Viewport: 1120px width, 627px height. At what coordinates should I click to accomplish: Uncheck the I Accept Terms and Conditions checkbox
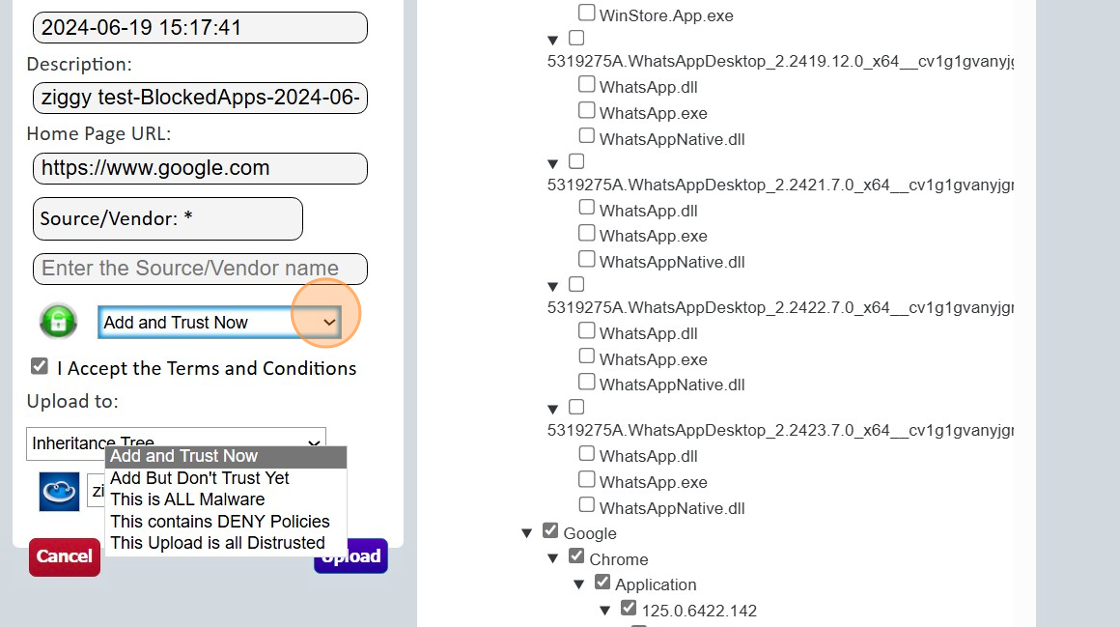(39, 365)
